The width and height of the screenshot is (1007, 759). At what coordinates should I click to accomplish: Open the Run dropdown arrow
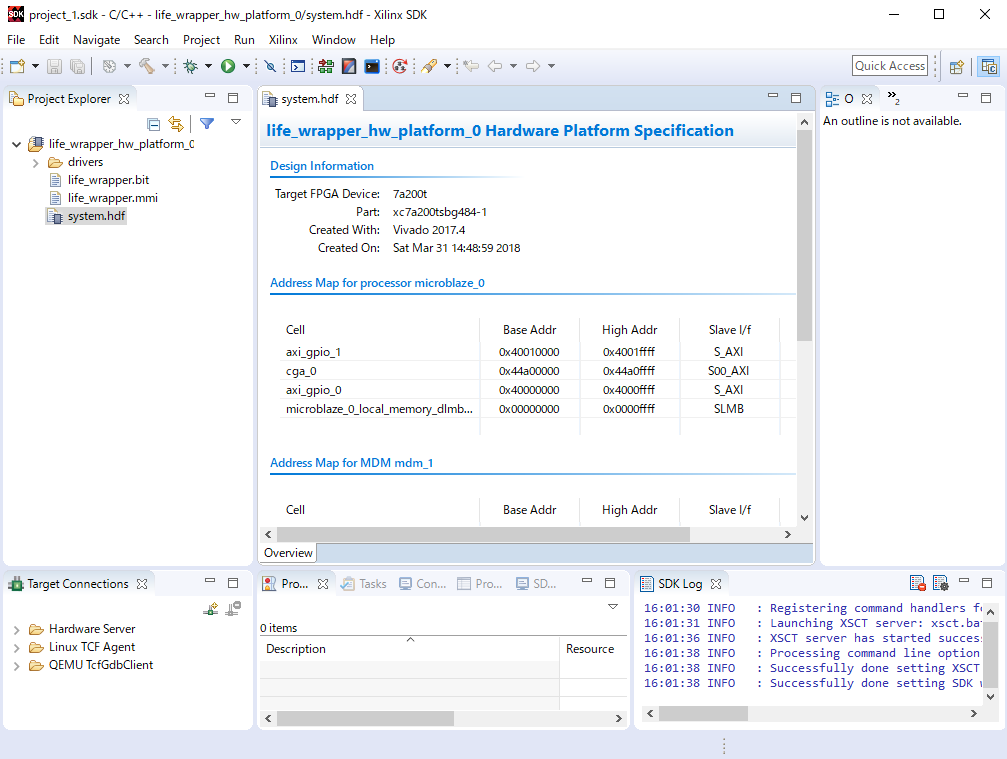pyautogui.click(x=246, y=66)
